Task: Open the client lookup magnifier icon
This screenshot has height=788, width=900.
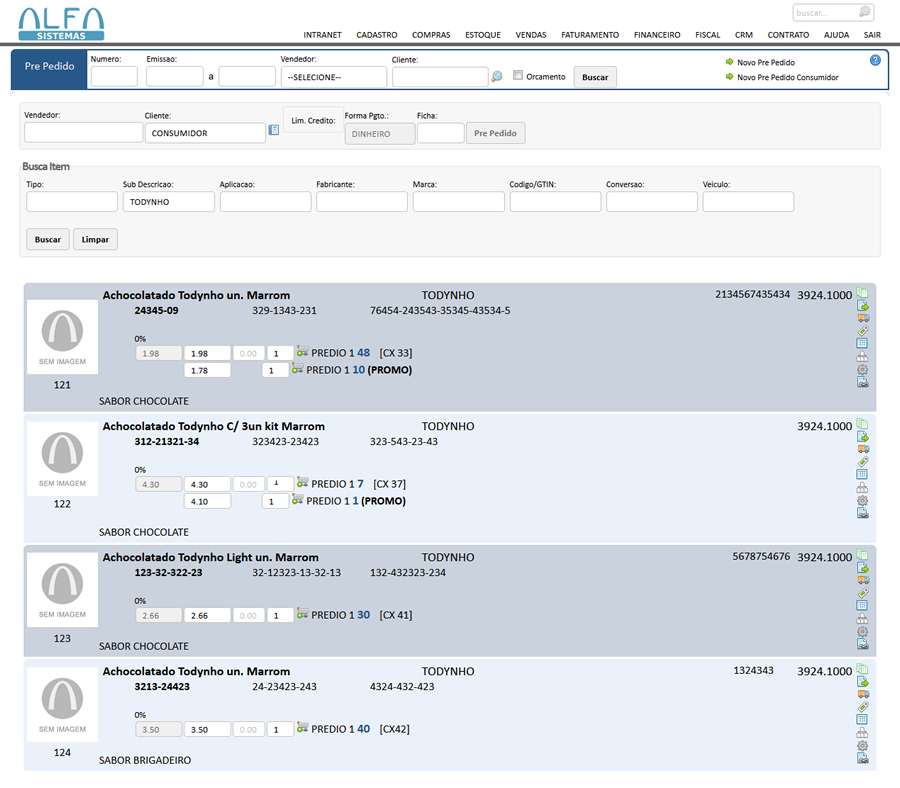Action: [496, 76]
